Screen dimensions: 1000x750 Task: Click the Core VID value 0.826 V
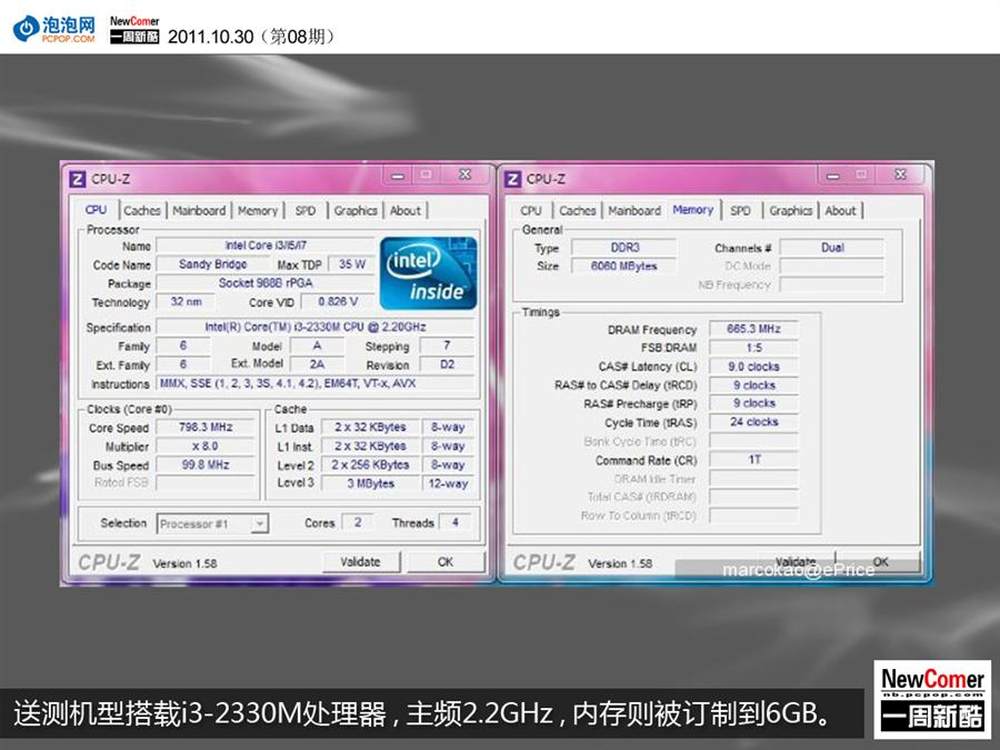click(x=337, y=302)
